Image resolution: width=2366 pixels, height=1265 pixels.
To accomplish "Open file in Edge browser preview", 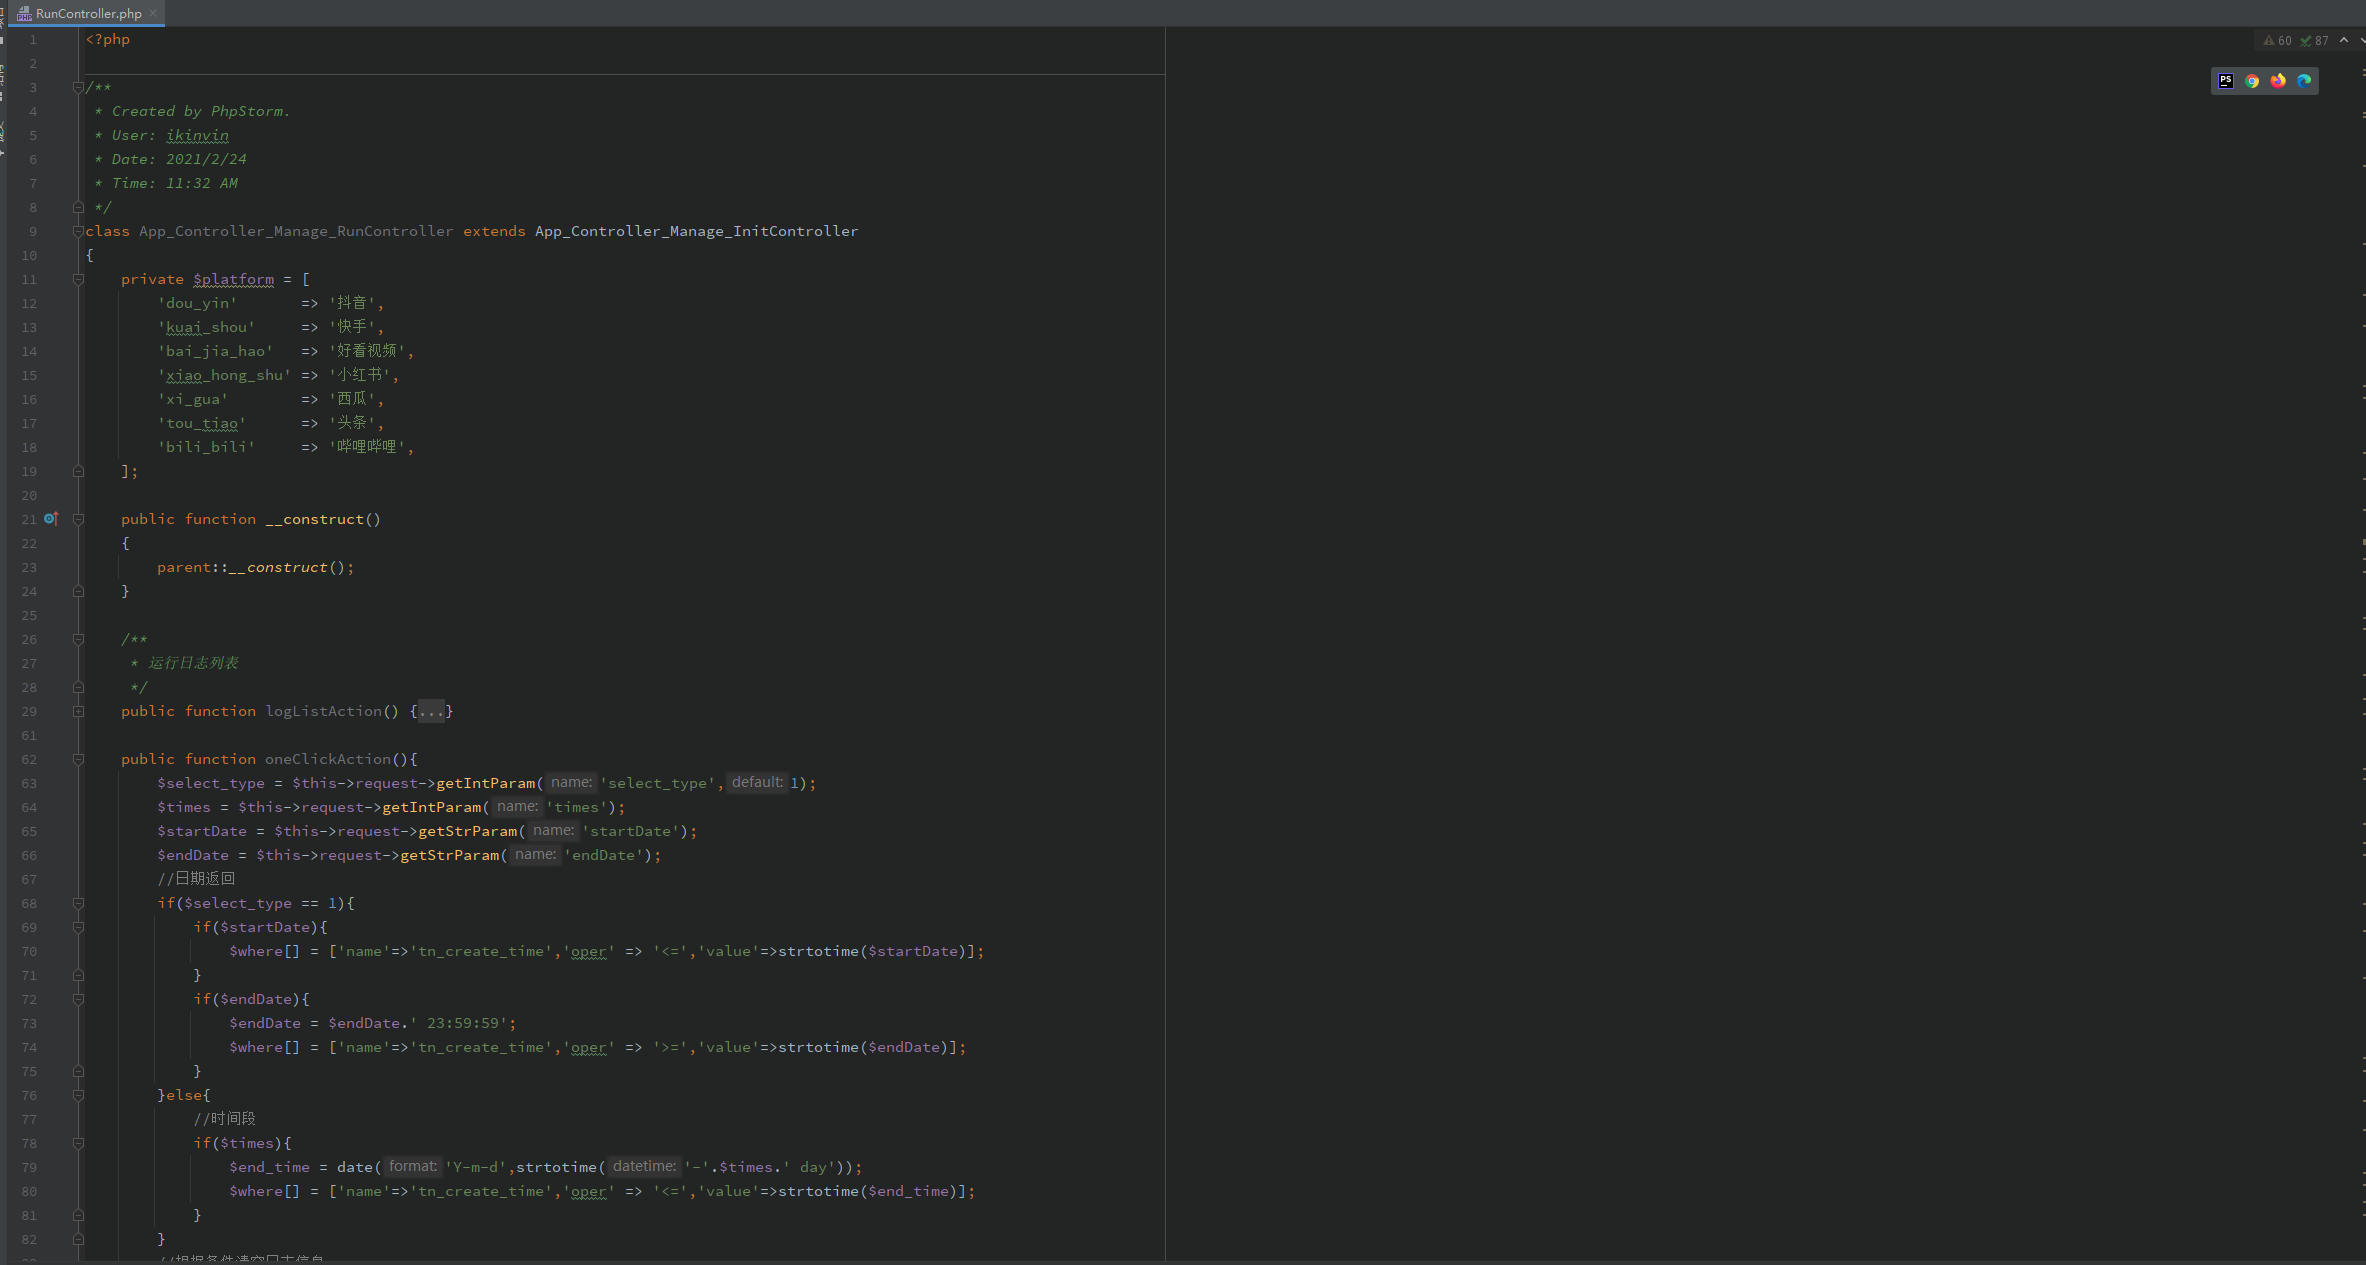I will [x=2304, y=81].
